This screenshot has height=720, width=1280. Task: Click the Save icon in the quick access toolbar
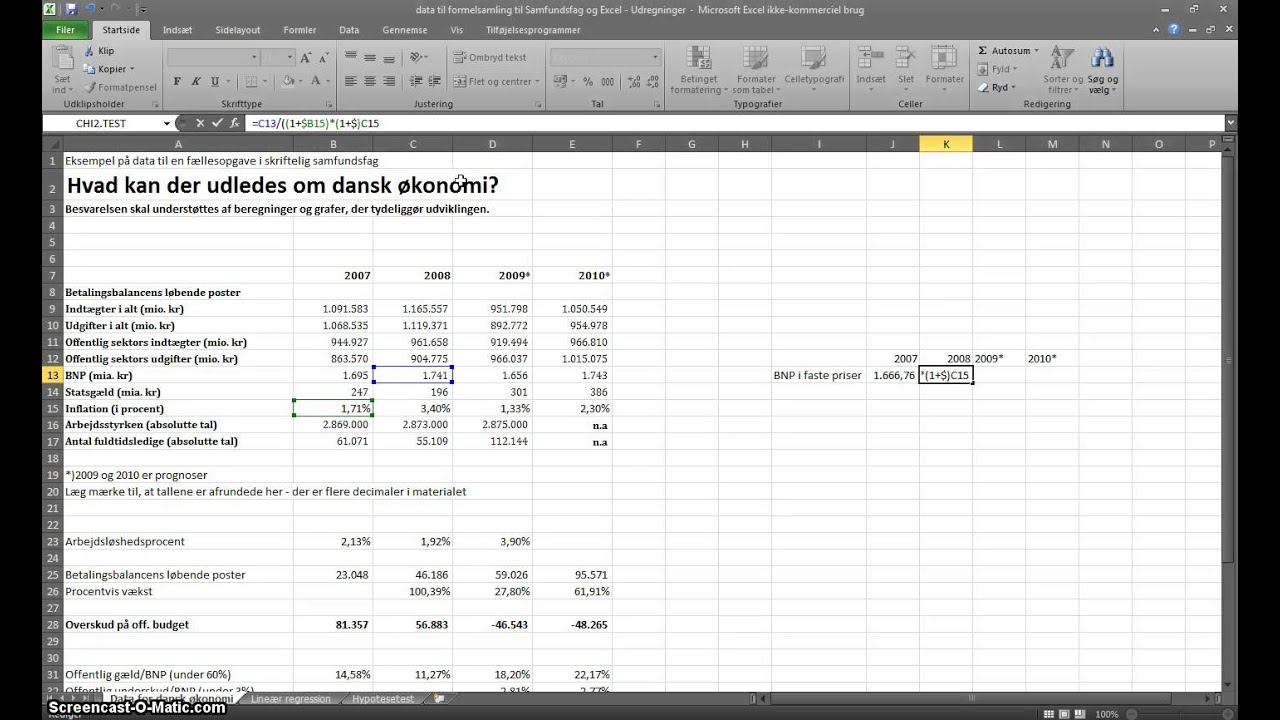coord(70,10)
